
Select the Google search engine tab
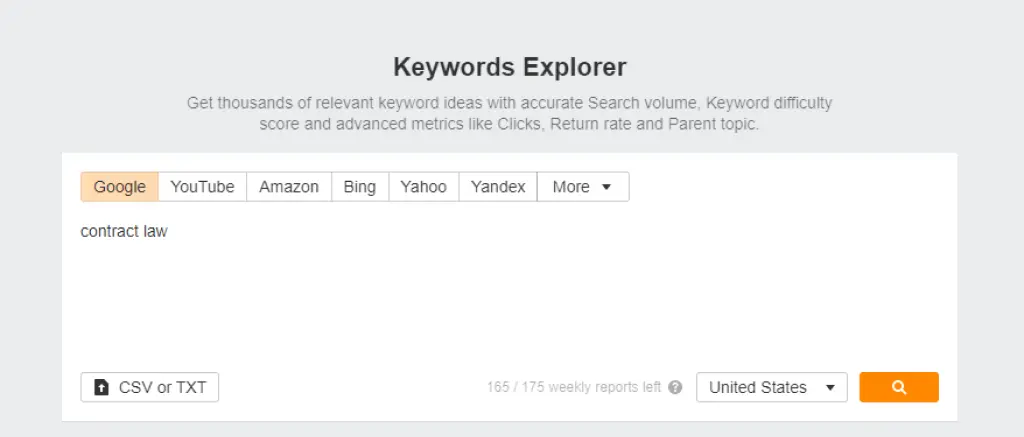(120, 187)
